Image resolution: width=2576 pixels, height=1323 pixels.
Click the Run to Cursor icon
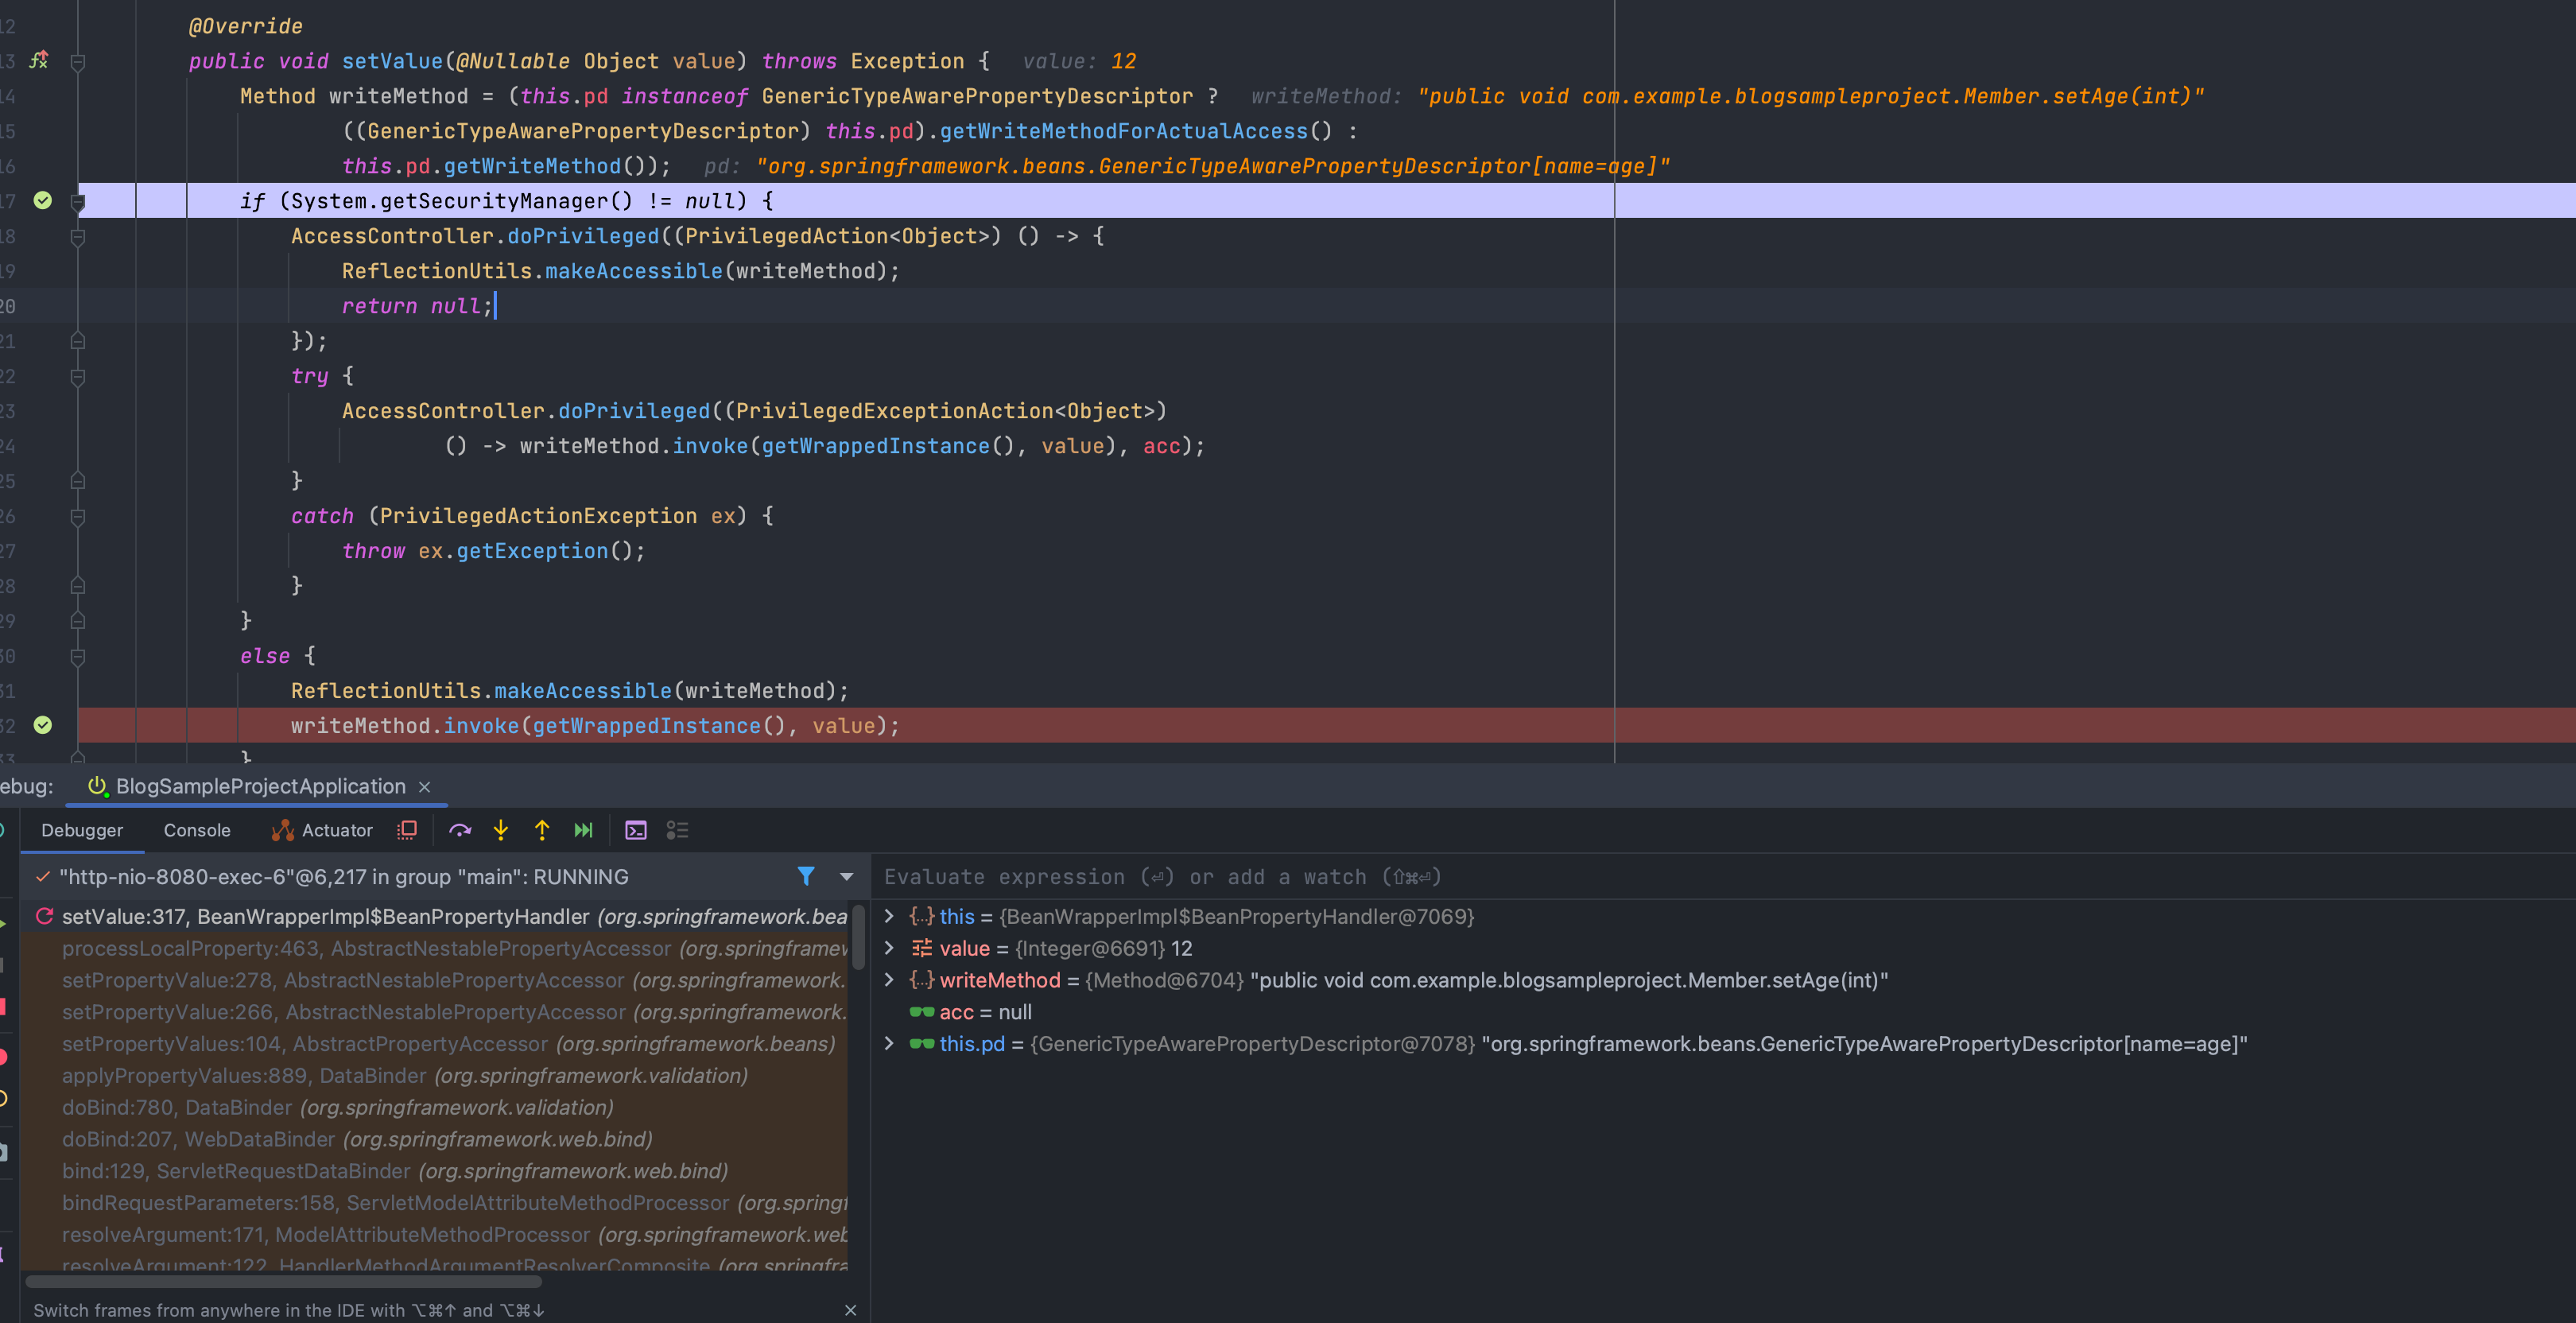pyautogui.click(x=583, y=830)
